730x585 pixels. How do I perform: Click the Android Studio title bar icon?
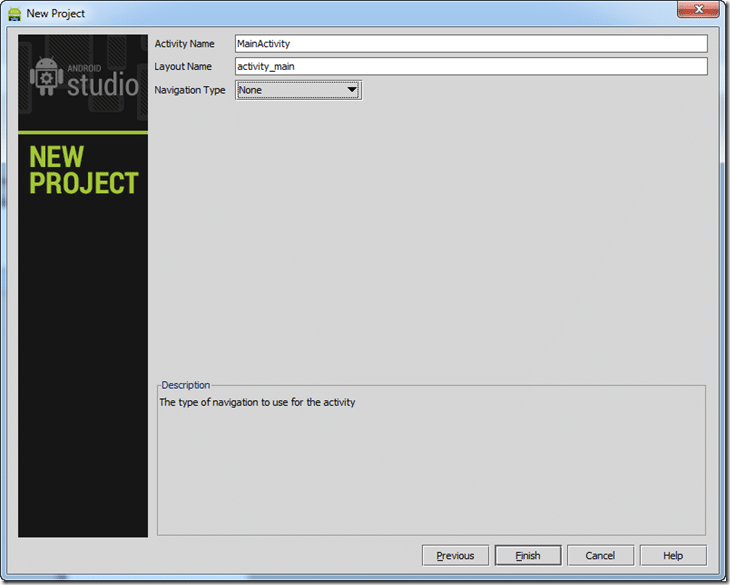14,13
